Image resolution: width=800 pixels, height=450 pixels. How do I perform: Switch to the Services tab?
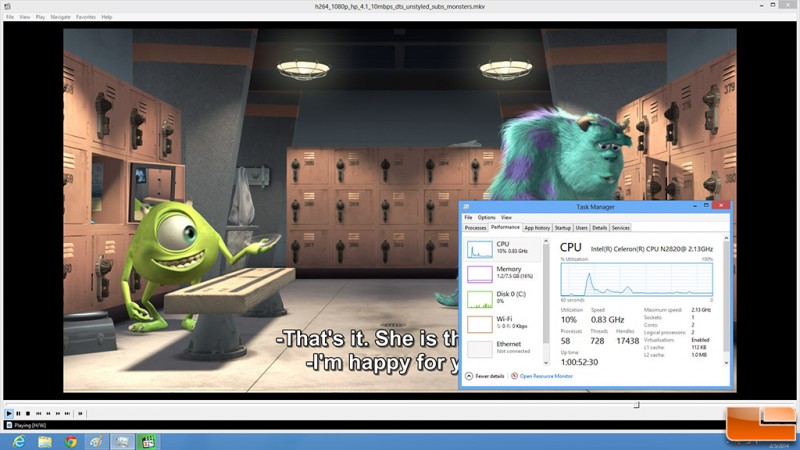pos(620,228)
